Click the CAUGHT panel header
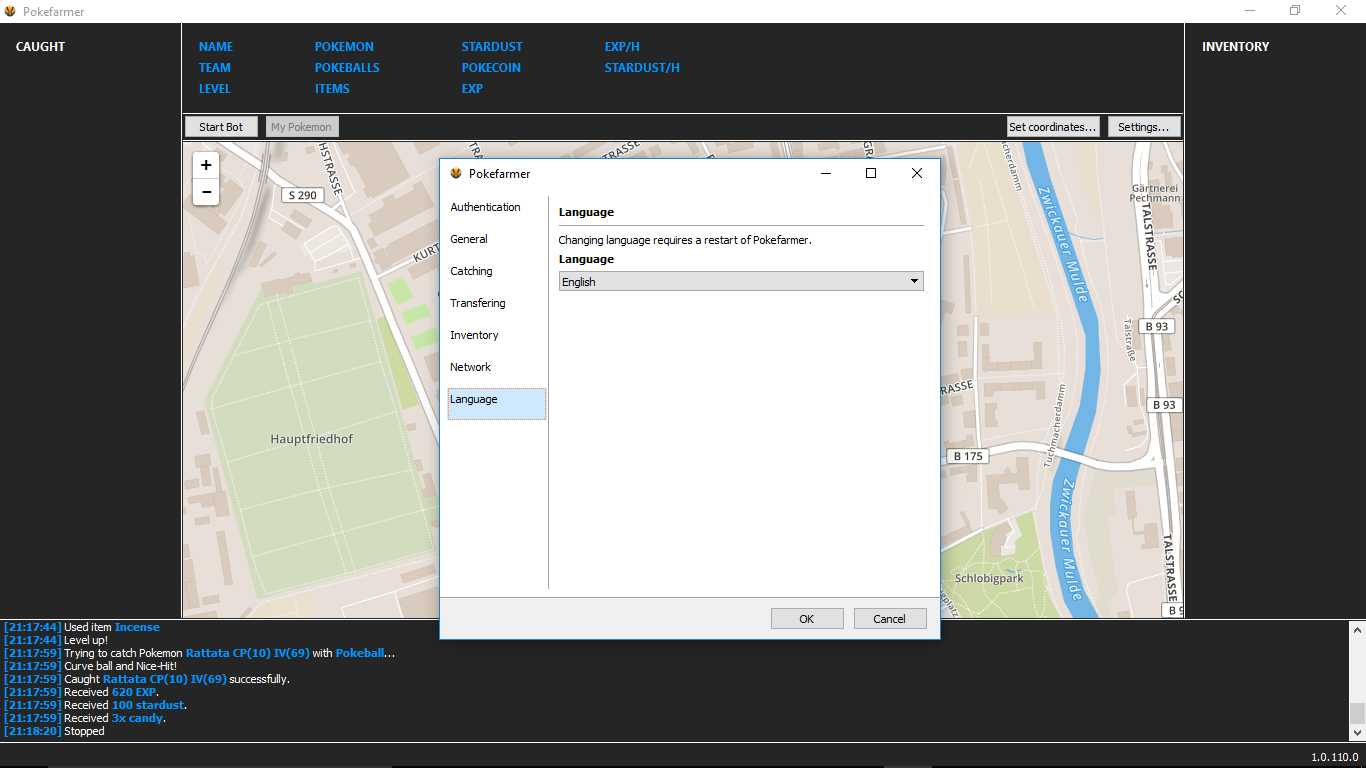Image resolution: width=1366 pixels, height=768 pixels. tap(40, 47)
